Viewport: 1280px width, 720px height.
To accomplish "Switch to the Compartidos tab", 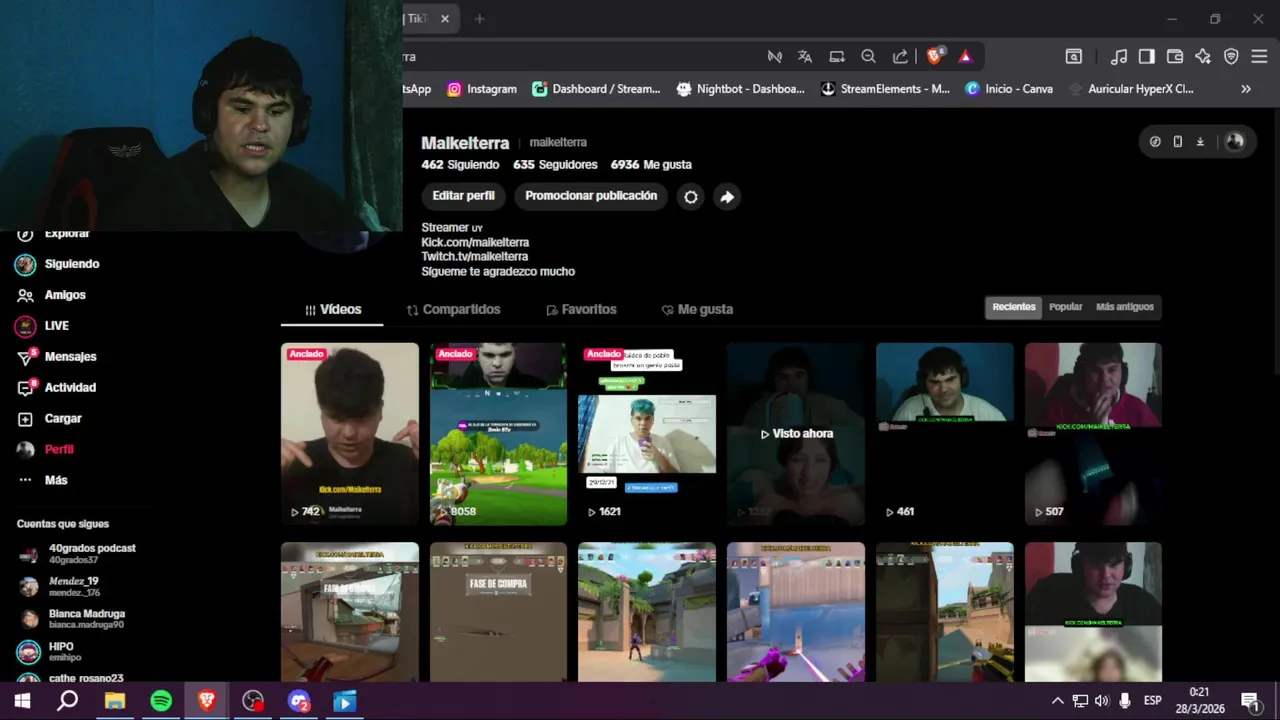I will click(453, 310).
